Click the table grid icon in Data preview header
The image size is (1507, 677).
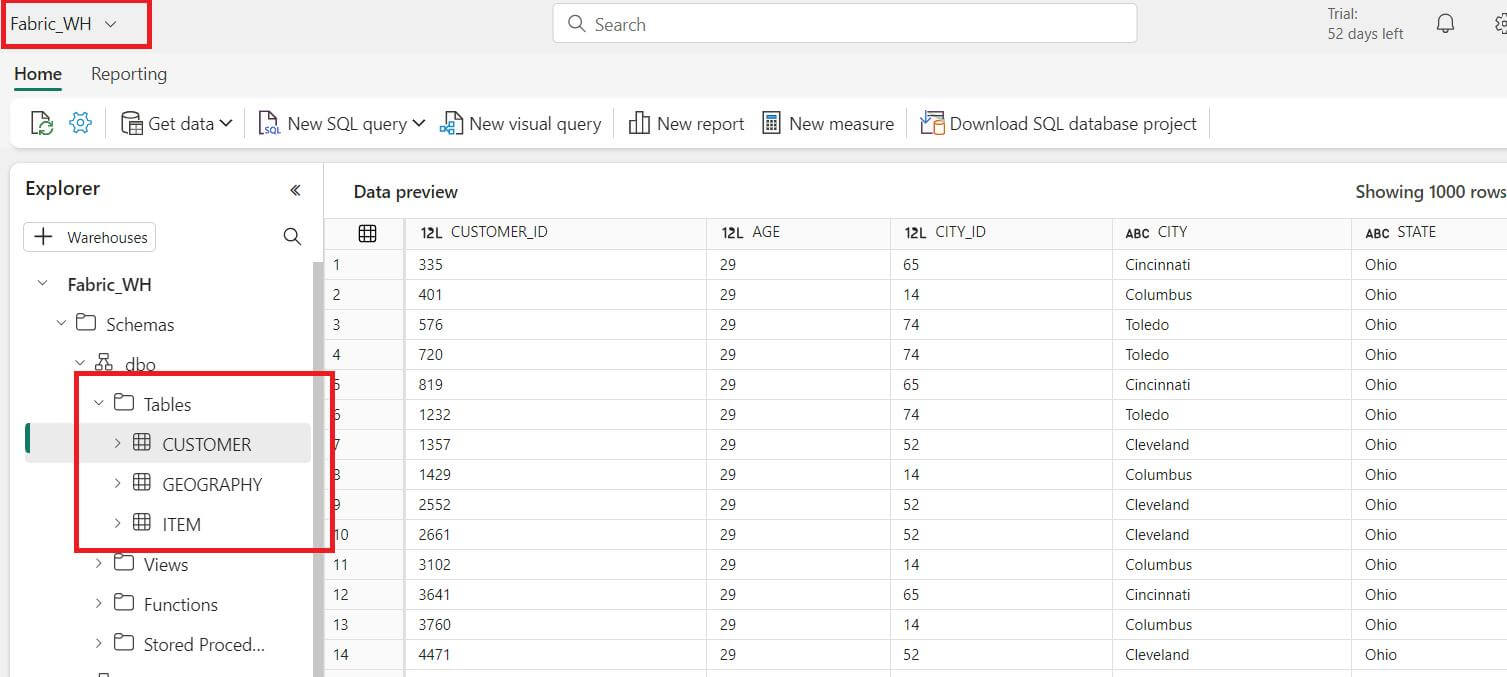click(367, 233)
